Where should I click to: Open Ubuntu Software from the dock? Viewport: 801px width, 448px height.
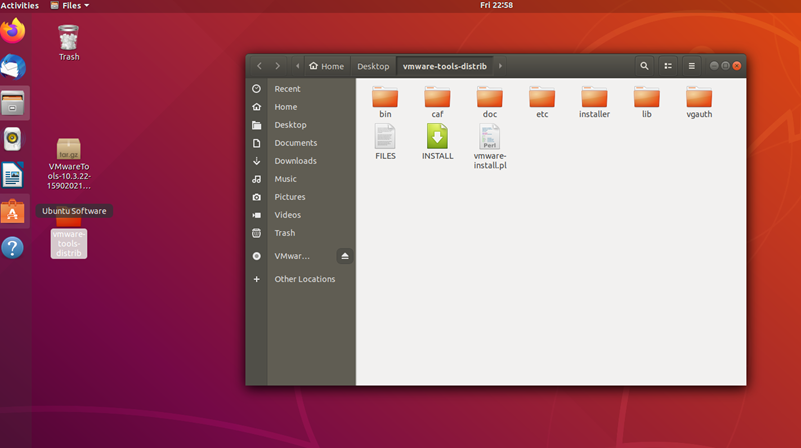[13, 211]
